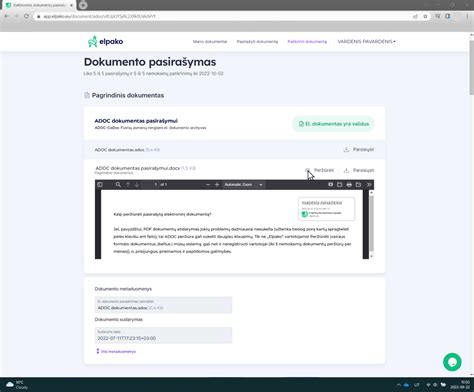Switch PDF viewer to presentation mode
Viewport: 474px width, 392px height.
pyautogui.click(x=330, y=184)
